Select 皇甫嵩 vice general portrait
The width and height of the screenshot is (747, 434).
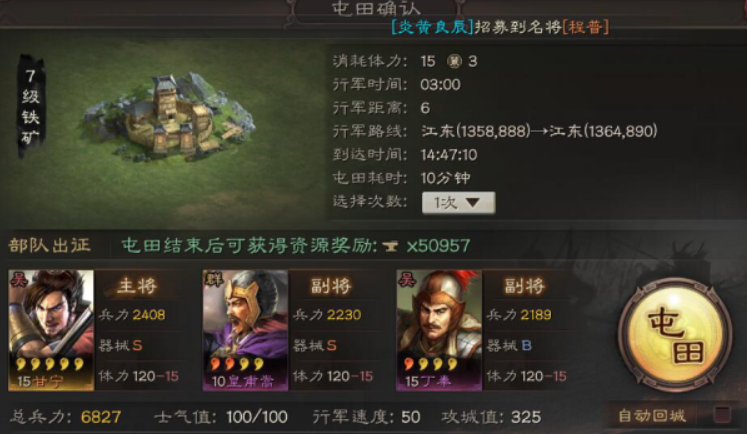click(x=245, y=330)
